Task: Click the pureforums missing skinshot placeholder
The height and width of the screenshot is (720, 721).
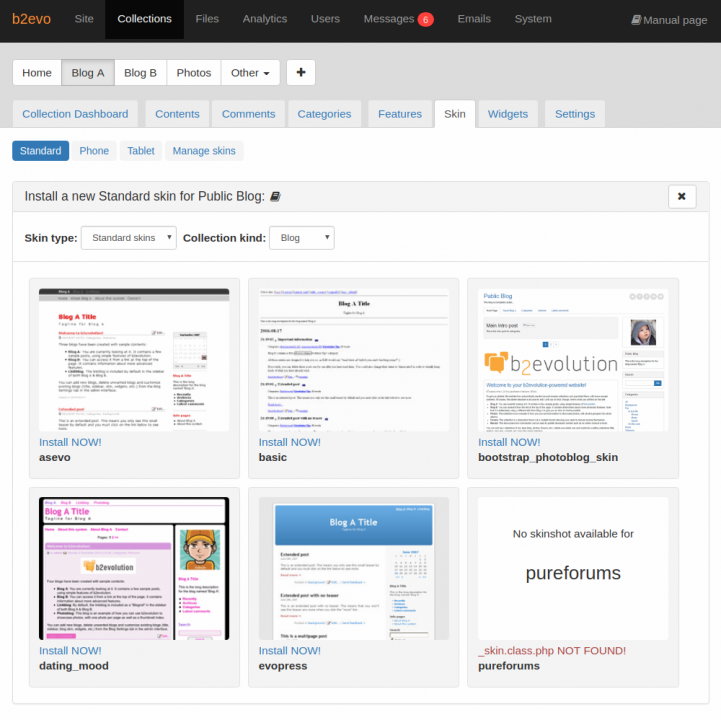Action: [x=573, y=568]
